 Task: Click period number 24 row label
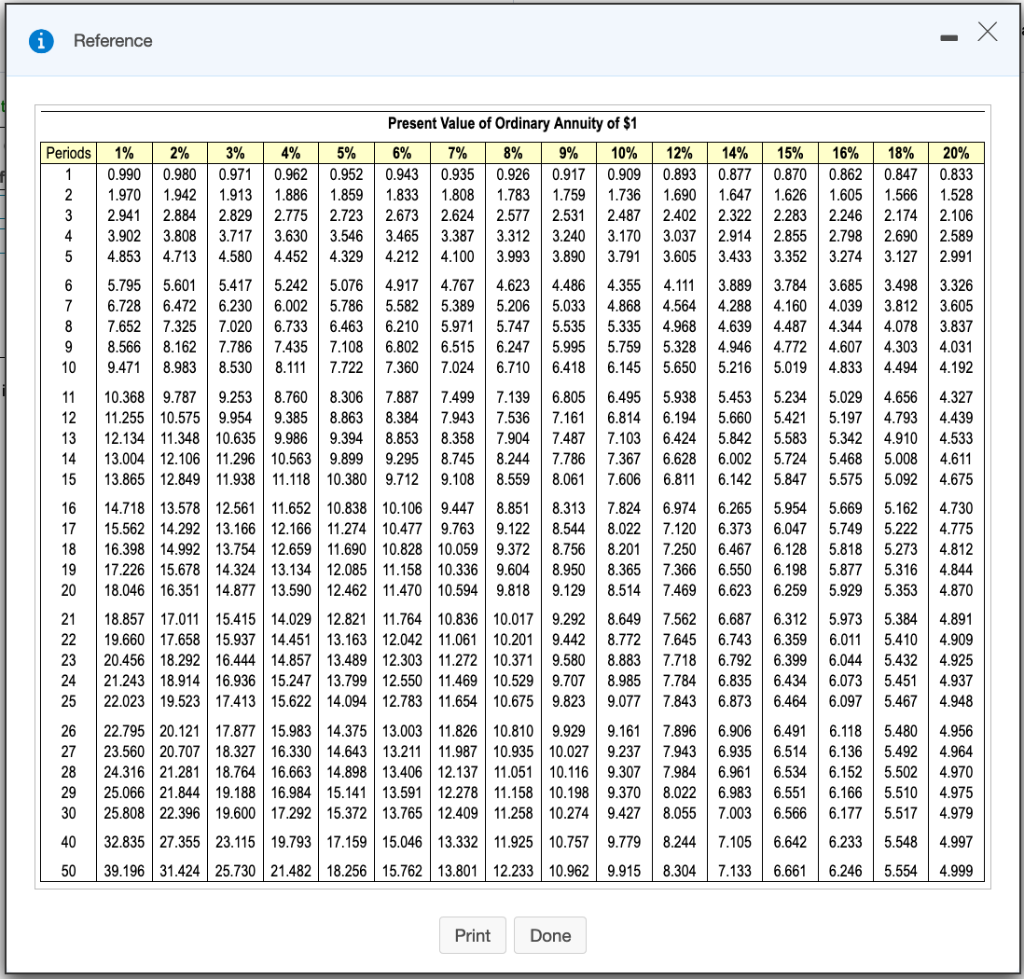click(69, 681)
